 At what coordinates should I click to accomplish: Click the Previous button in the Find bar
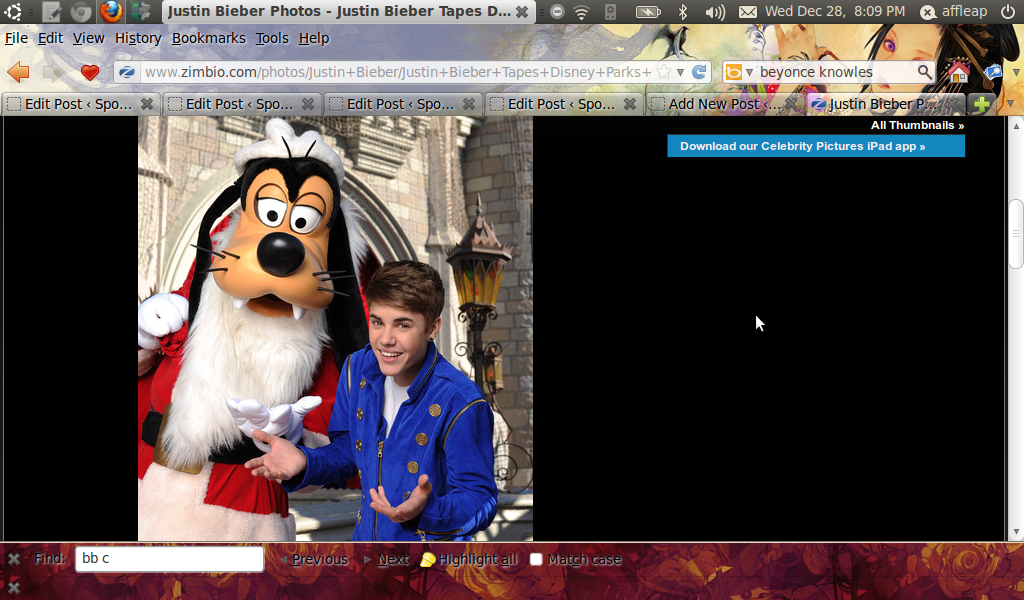pos(314,560)
